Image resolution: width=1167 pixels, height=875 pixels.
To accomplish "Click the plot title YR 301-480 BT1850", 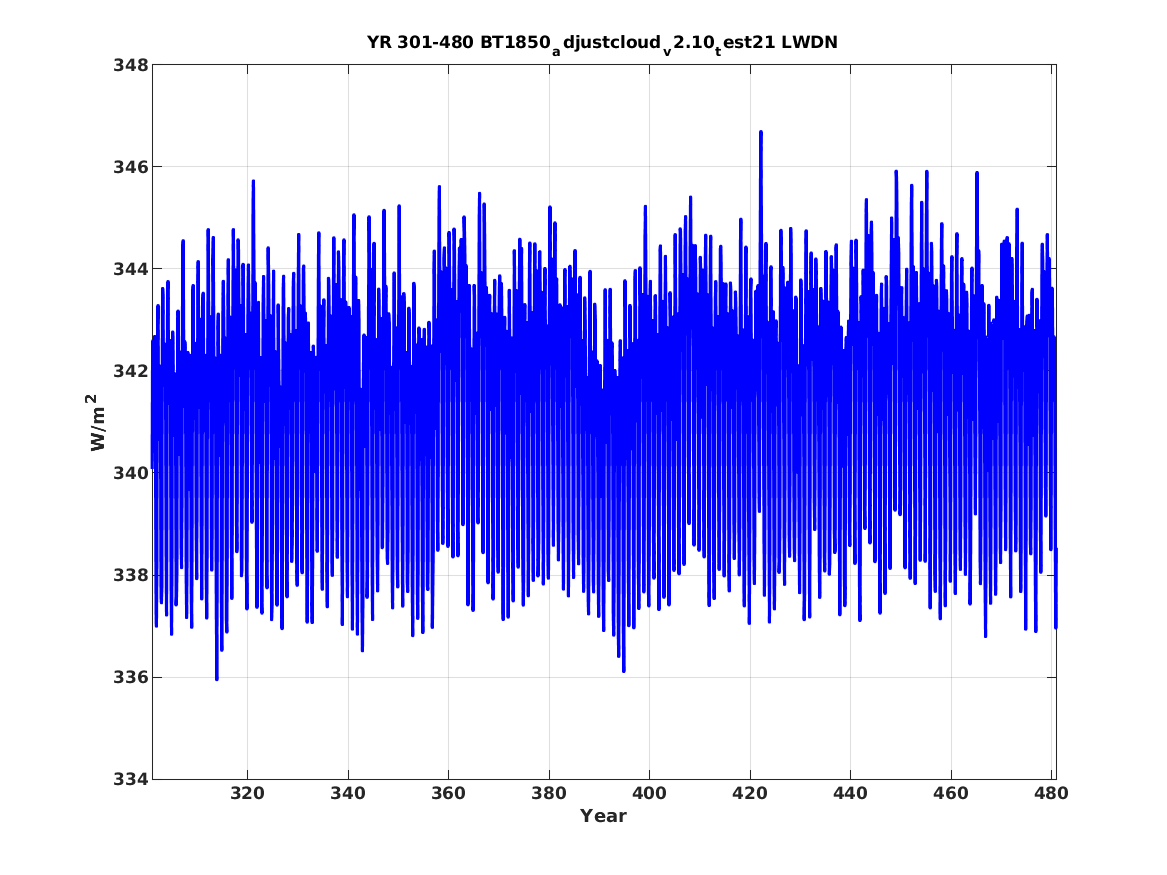I will pyautogui.click(x=602, y=43).
